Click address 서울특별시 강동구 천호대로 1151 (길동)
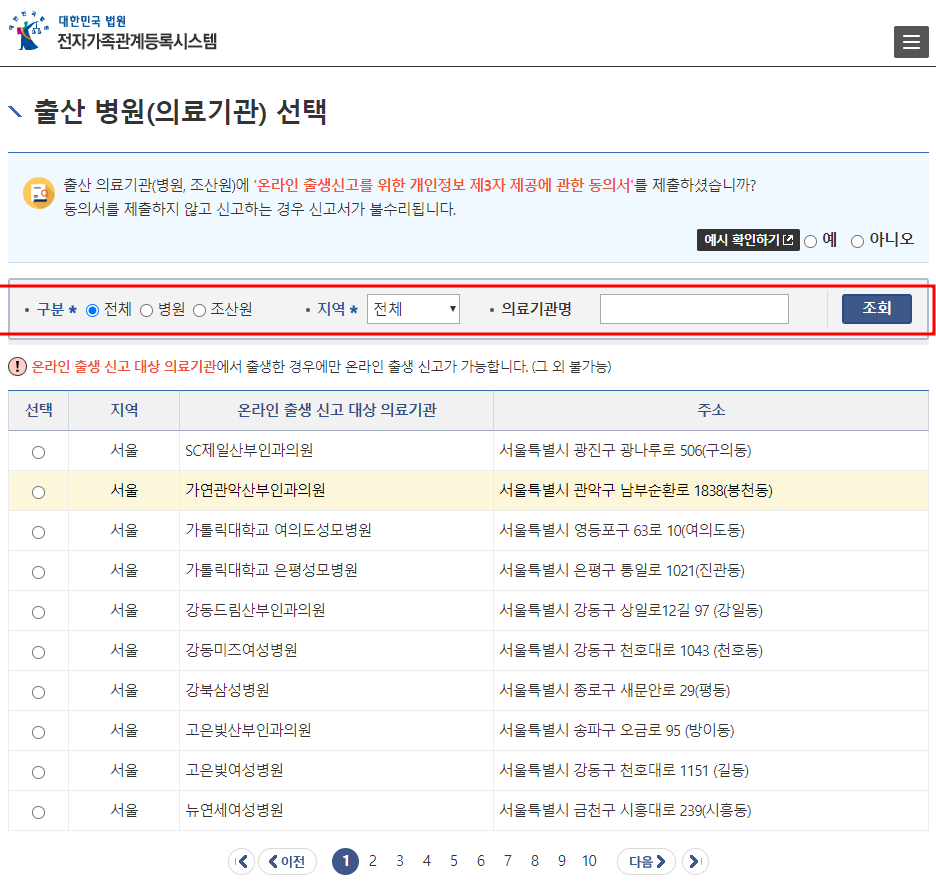 [x=624, y=770]
